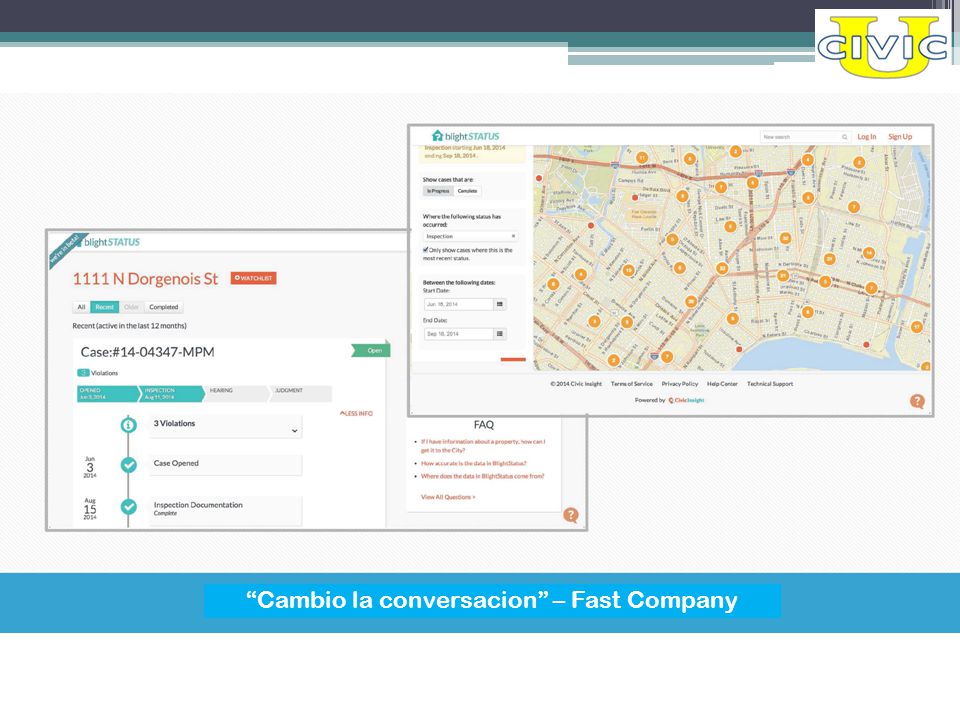The height and width of the screenshot is (720, 960).
Task: Open FAQ about giving property information to the City
Action: point(482,446)
